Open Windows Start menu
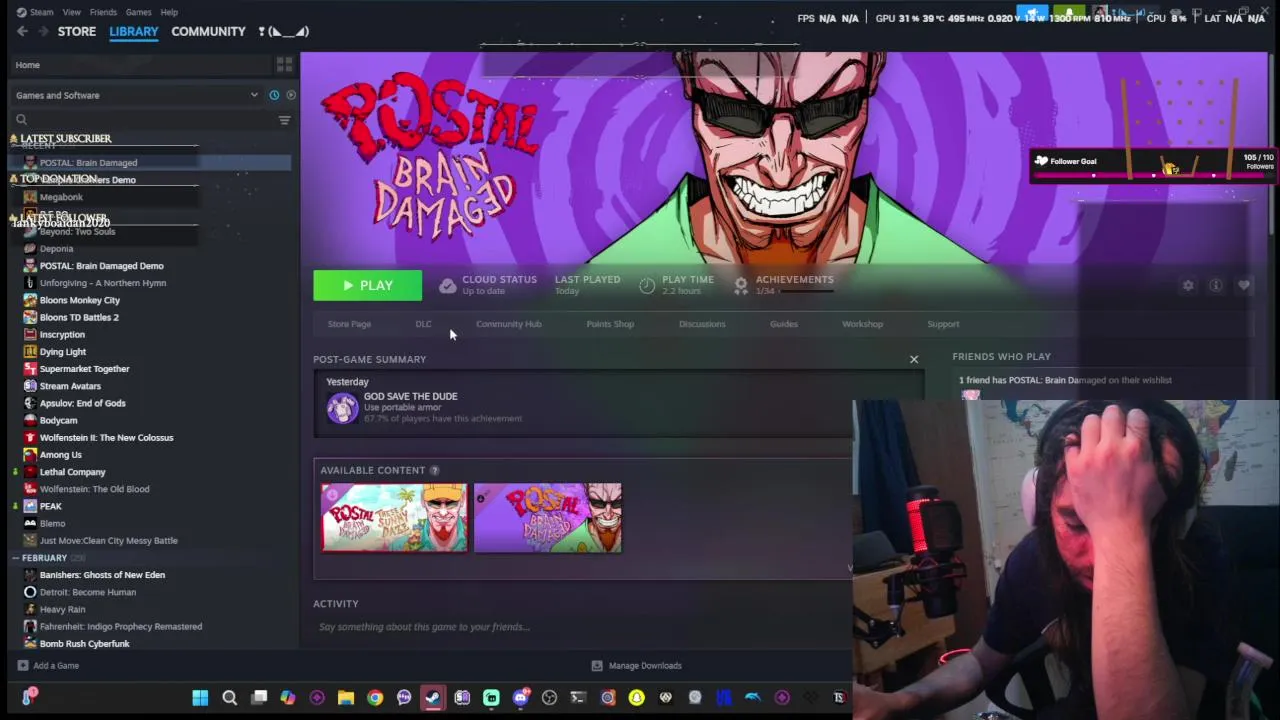This screenshot has height=720, width=1280. [x=200, y=698]
